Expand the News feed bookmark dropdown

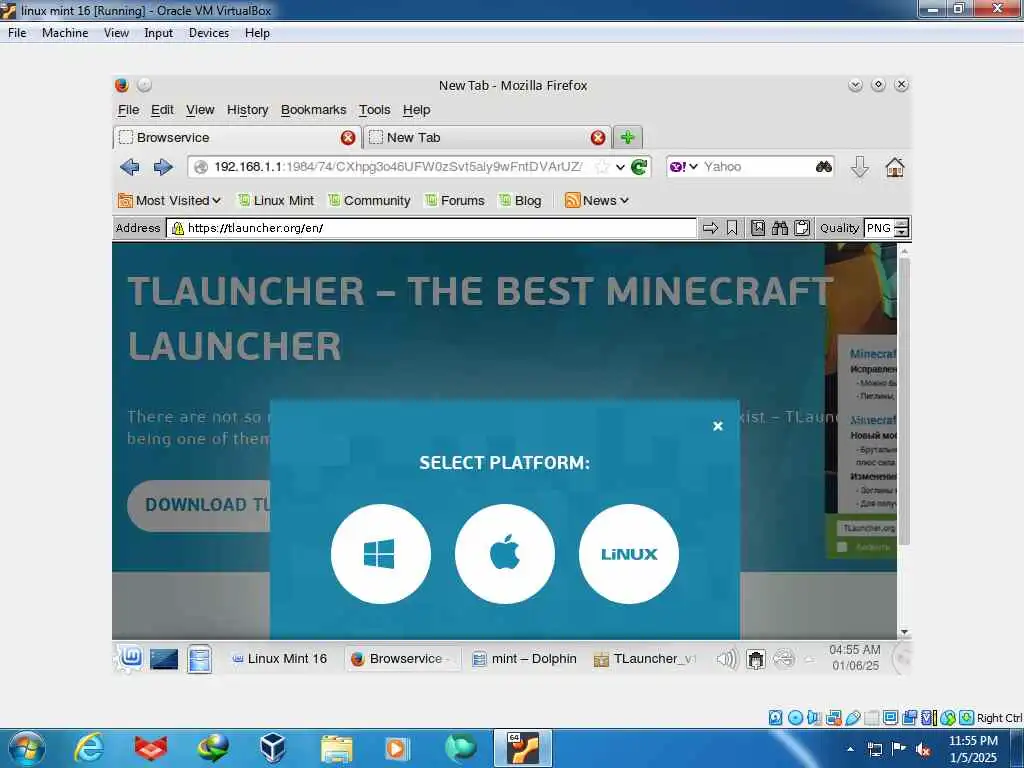[596, 200]
